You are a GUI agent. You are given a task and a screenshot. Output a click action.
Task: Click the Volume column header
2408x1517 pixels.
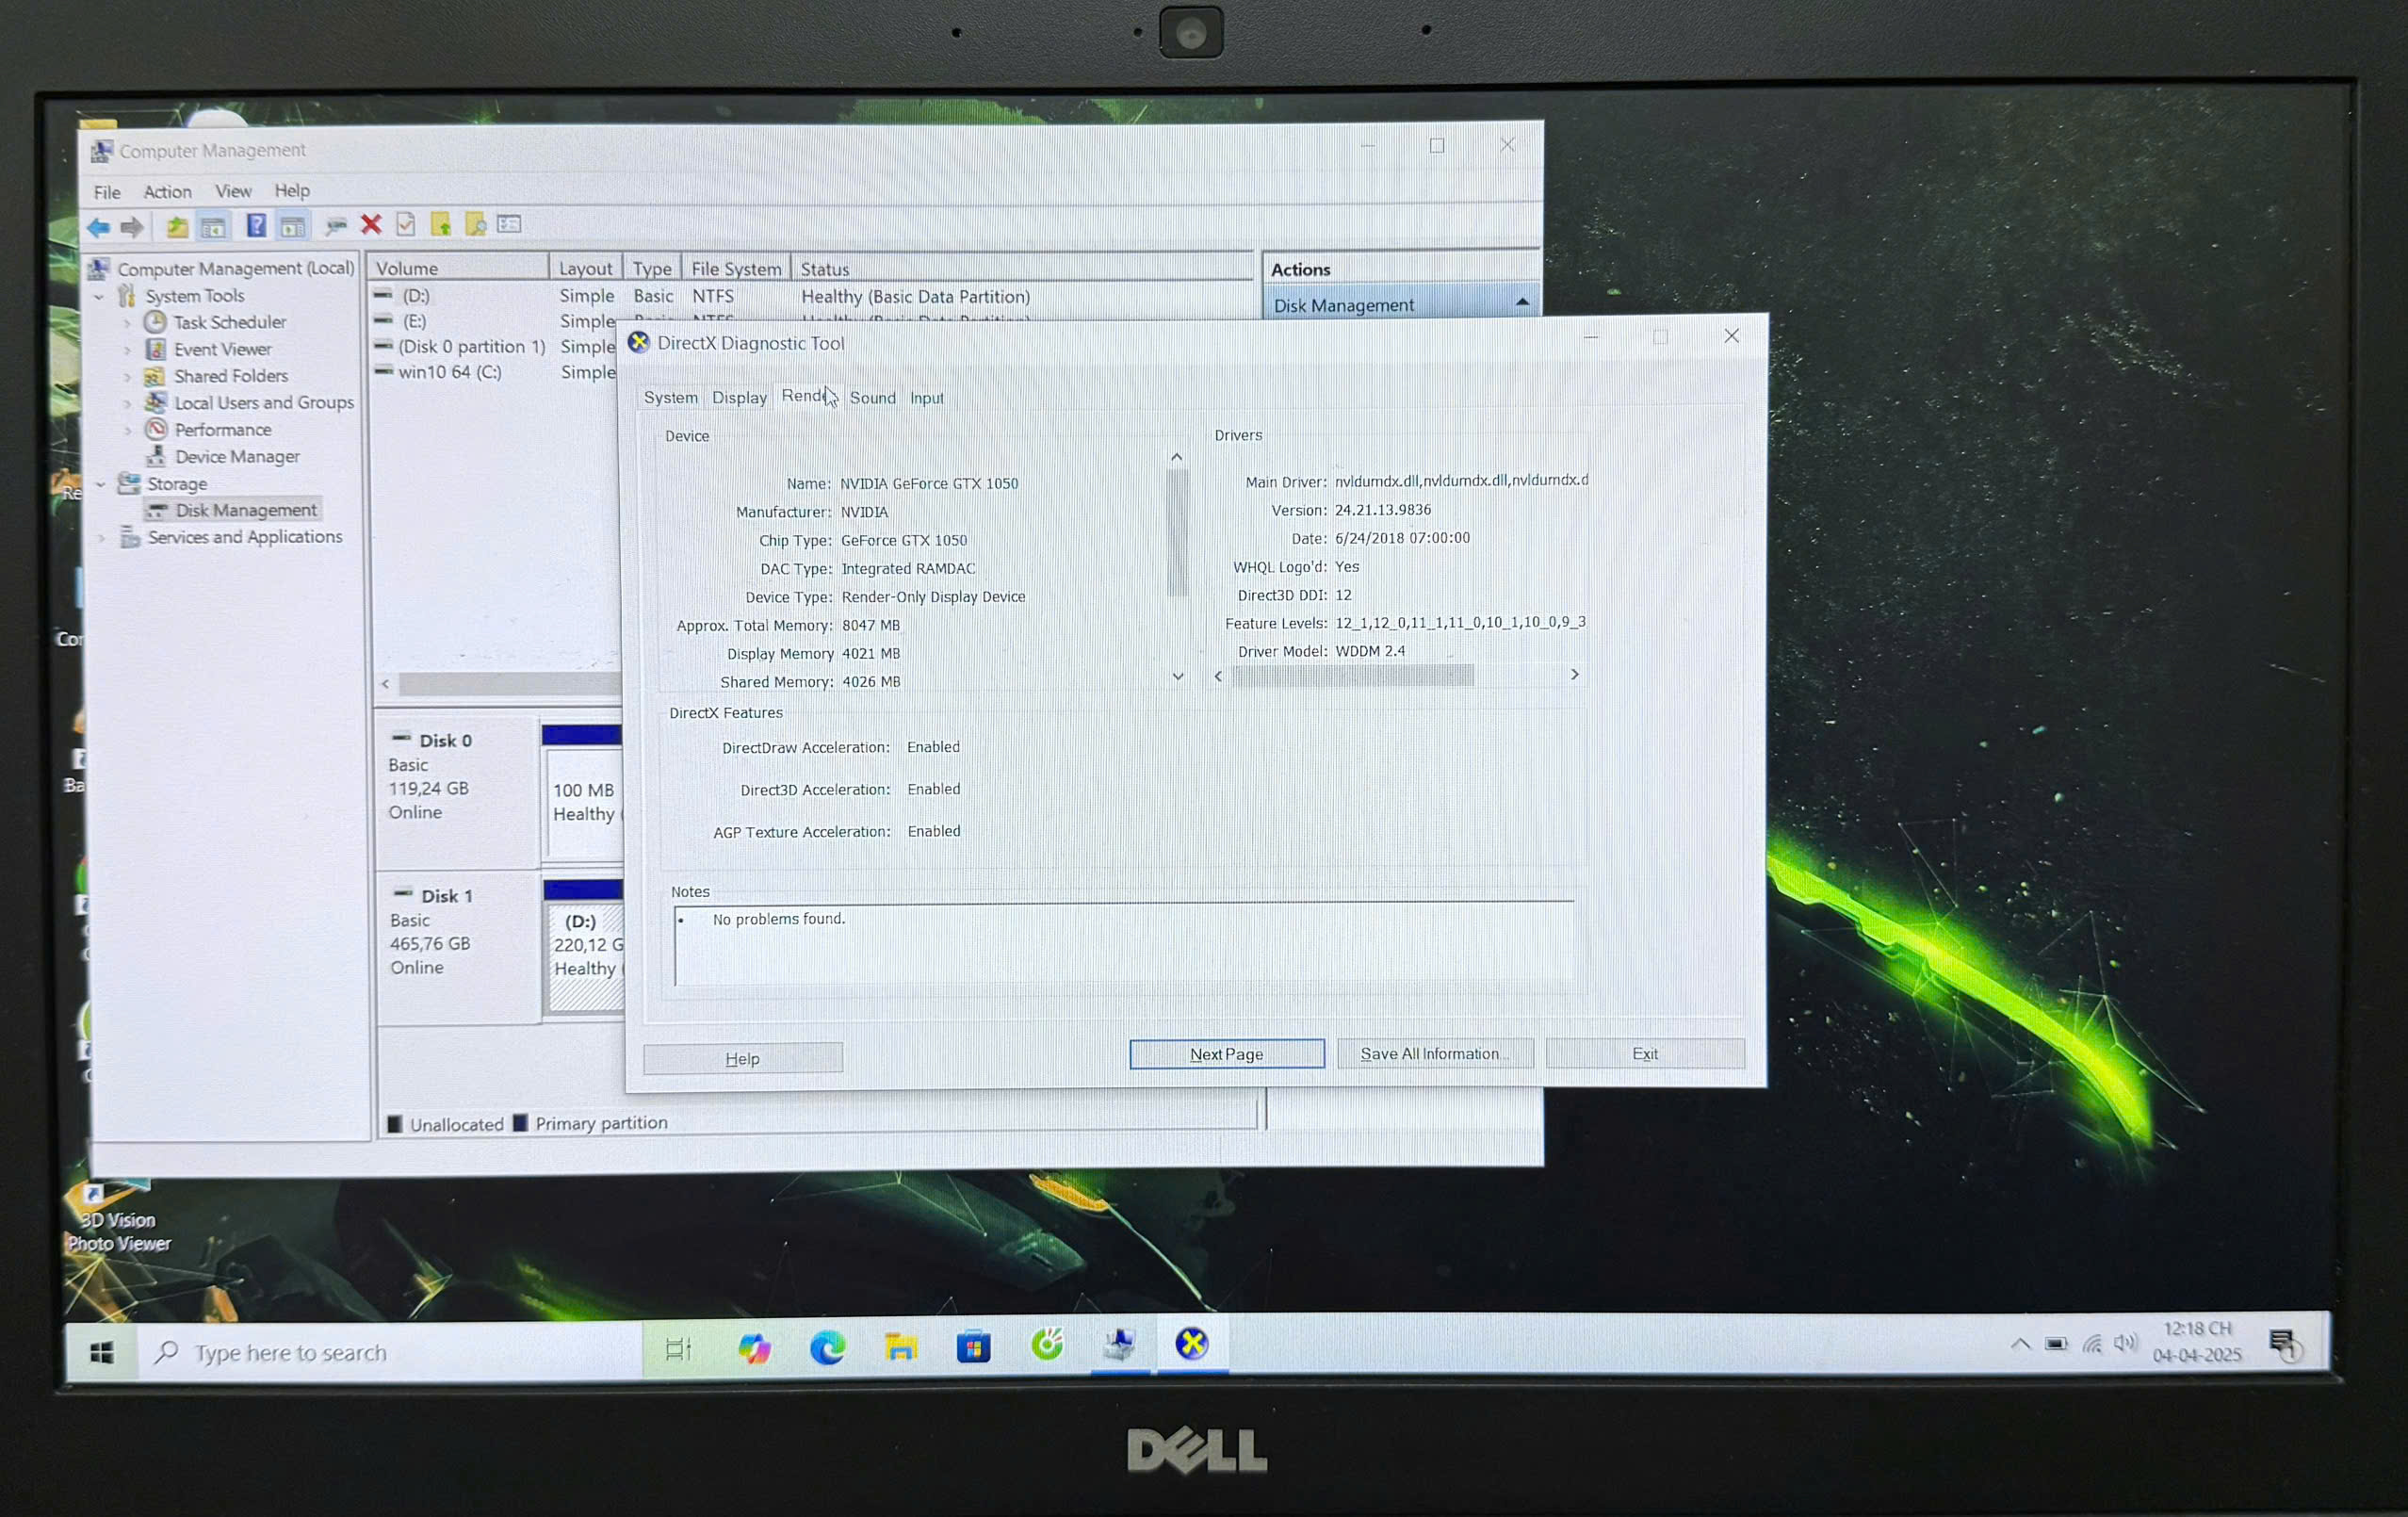point(459,268)
